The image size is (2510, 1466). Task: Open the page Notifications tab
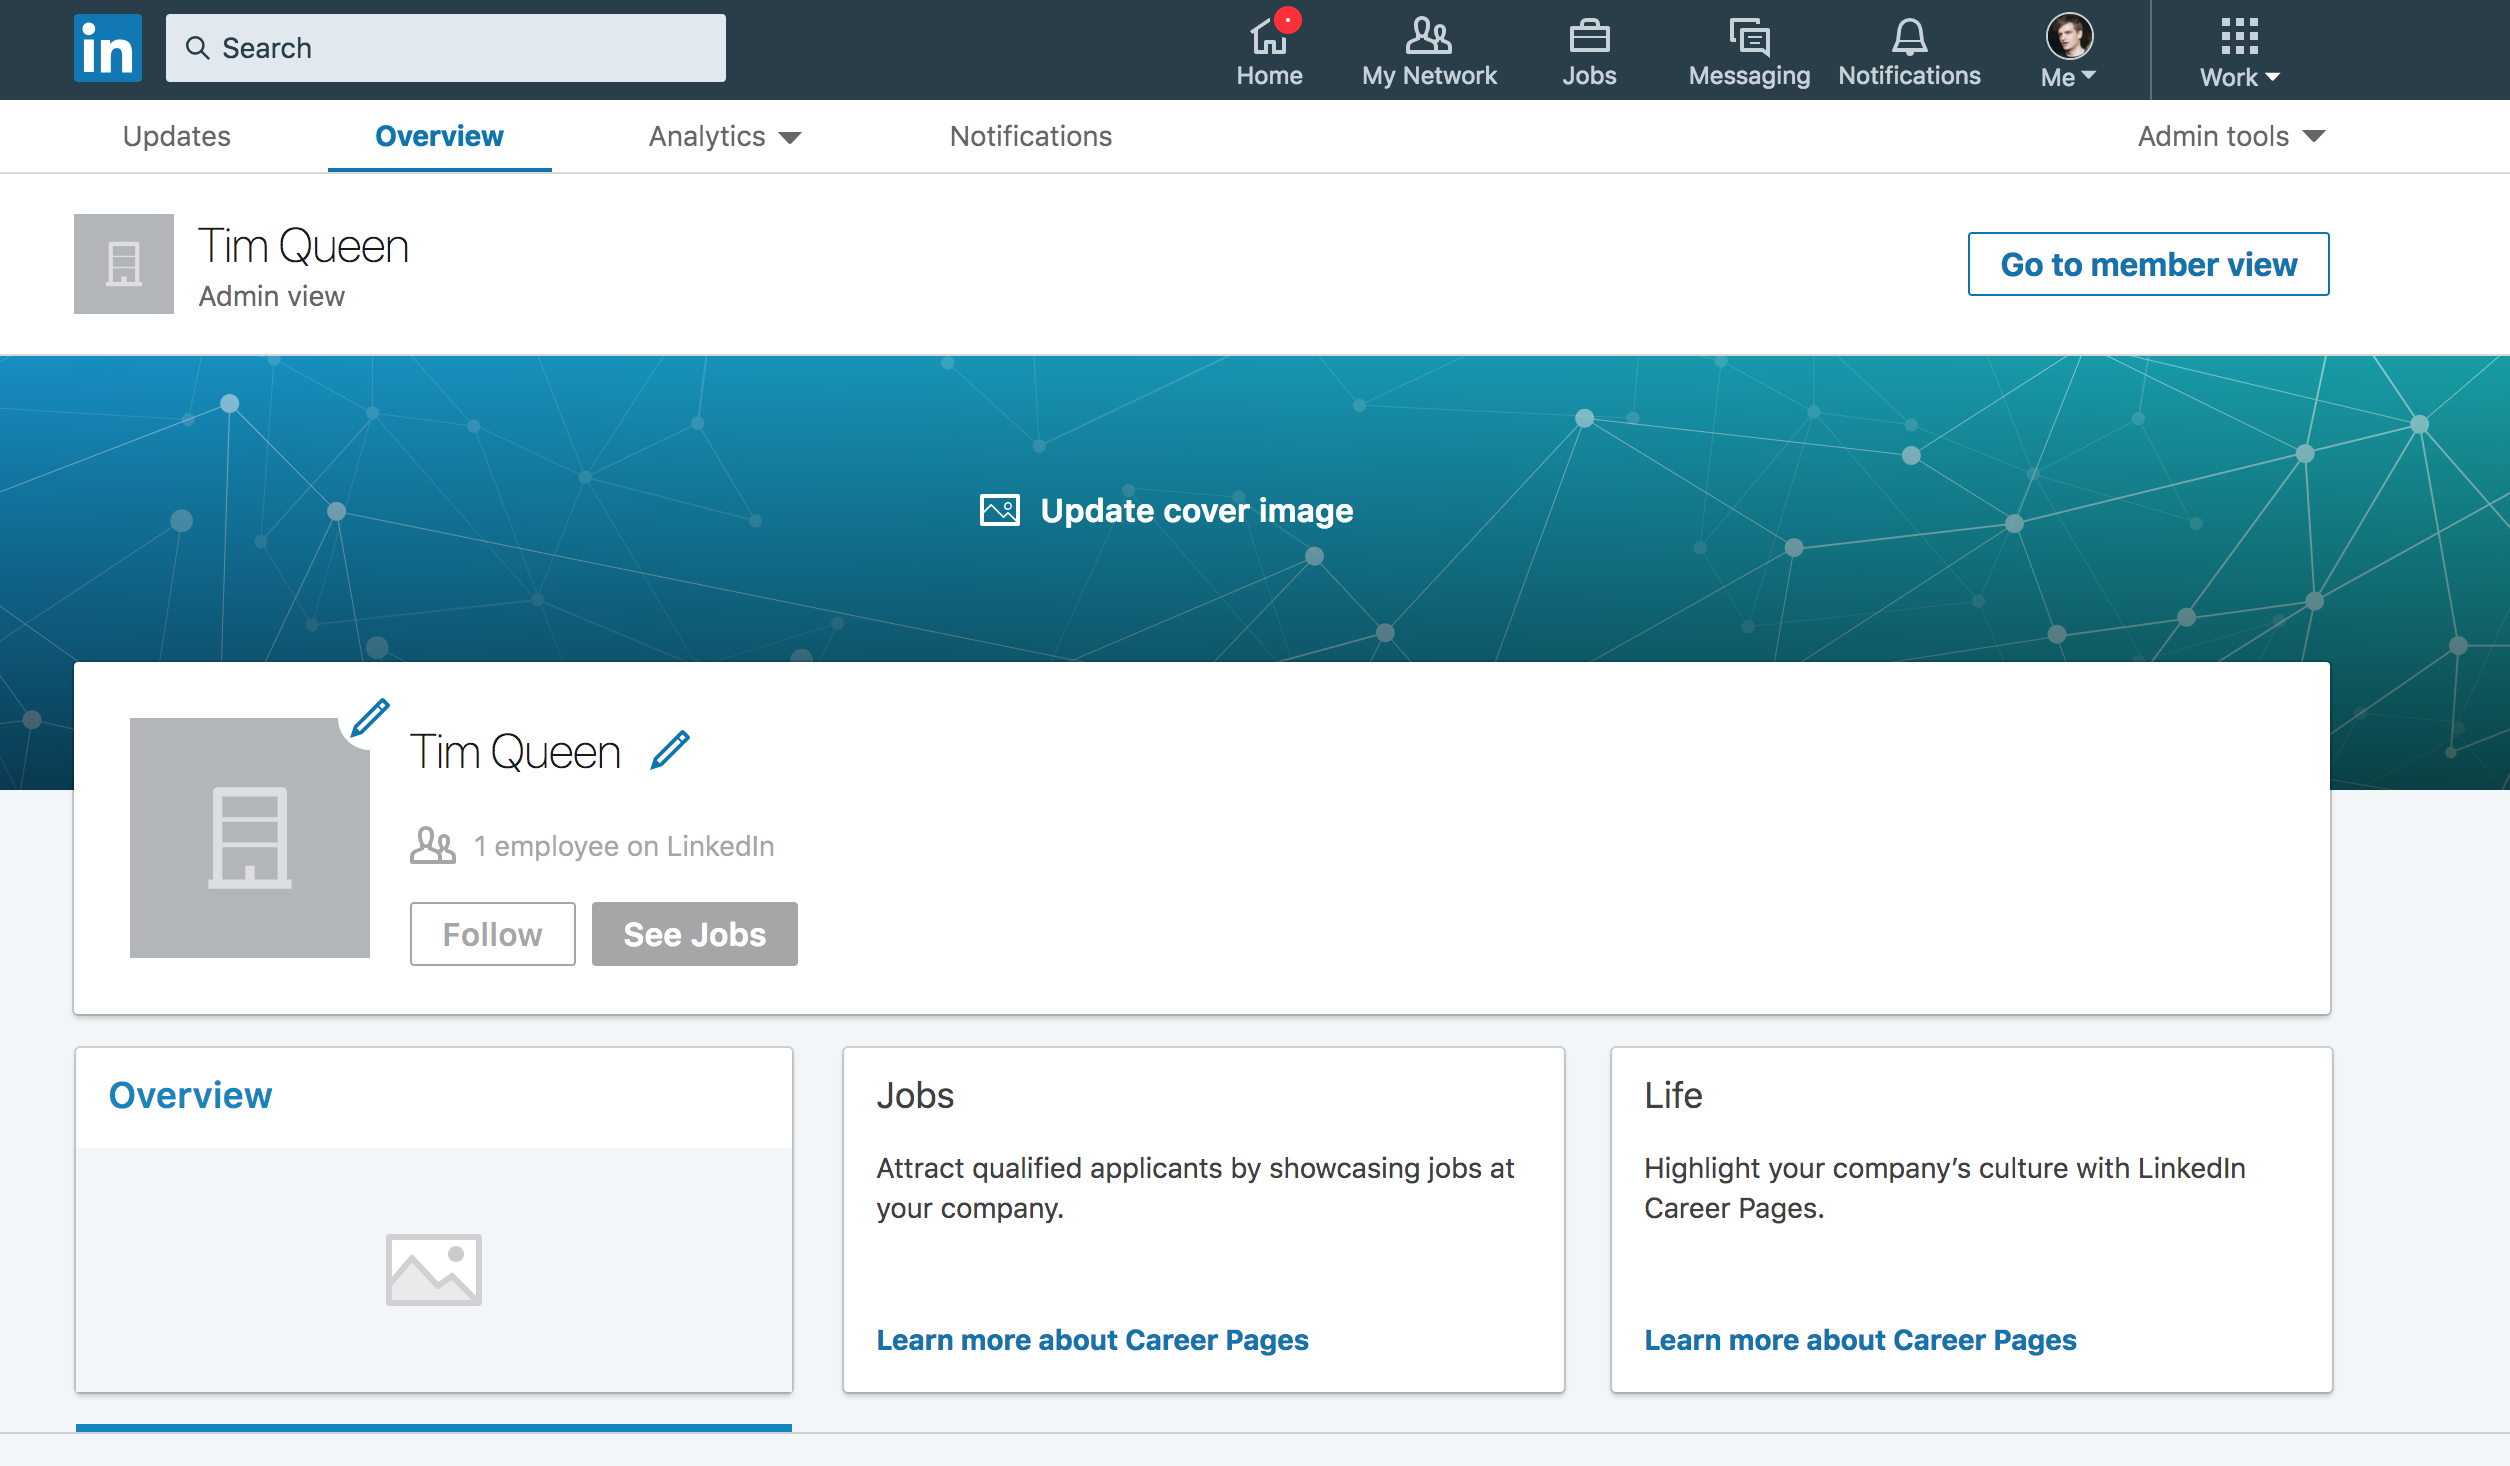1031,136
